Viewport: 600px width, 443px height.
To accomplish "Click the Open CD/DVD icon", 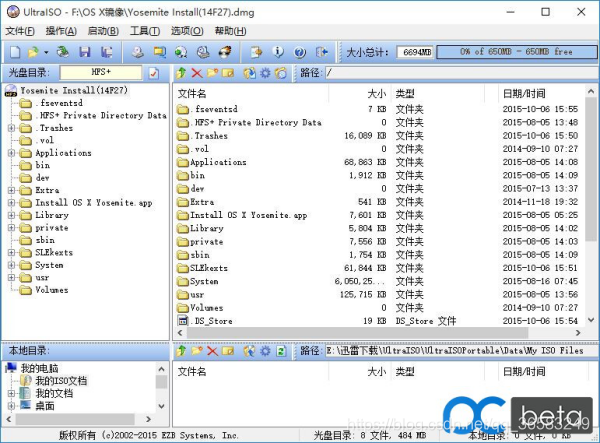I will (63, 52).
